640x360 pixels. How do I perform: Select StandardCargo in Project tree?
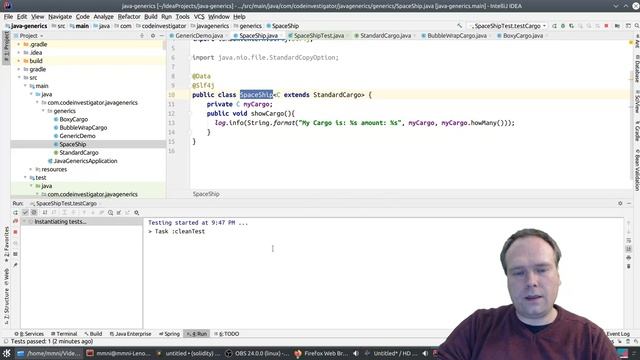coord(79,153)
